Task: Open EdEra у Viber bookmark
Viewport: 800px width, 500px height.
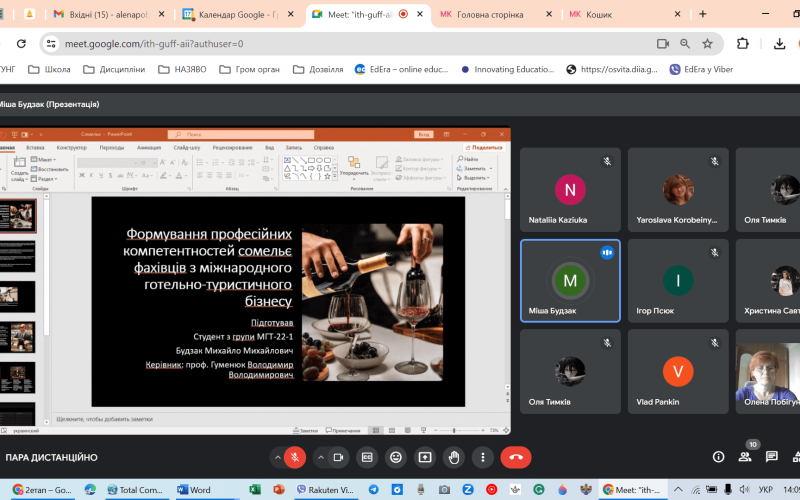Action: 702,69
